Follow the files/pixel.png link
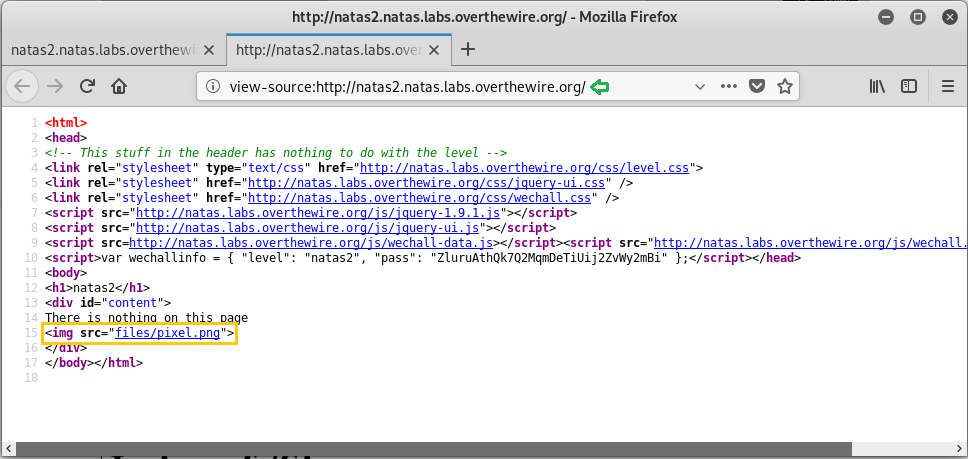Viewport: 968px width, 459px height. (x=167, y=334)
